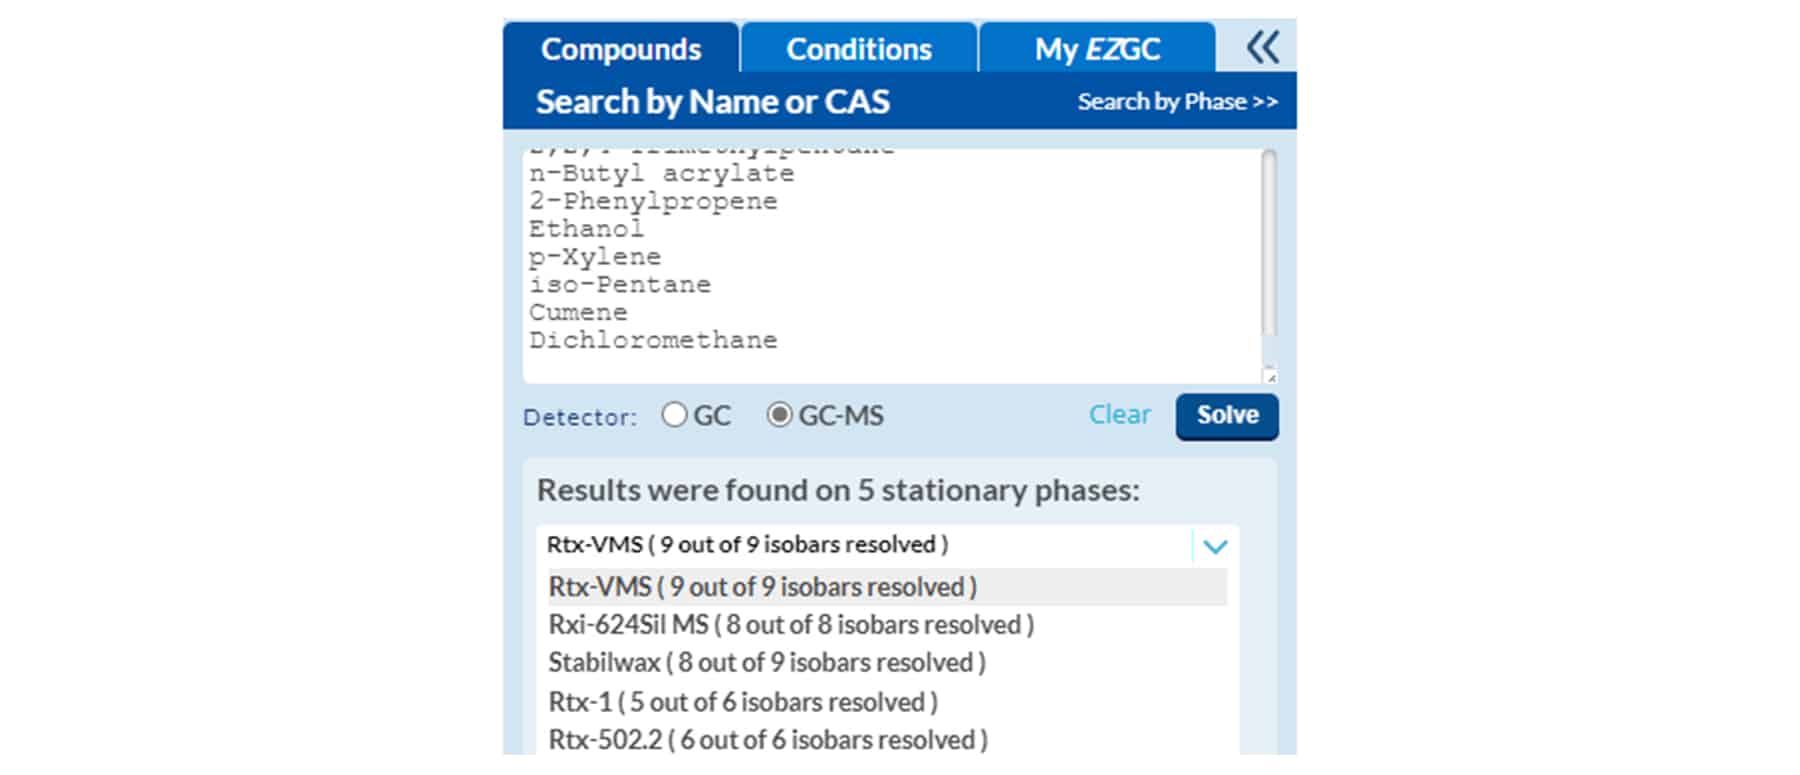Image resolution: width=1800 pixels, height=775 pixels.
Task: Open the My EZGC tab
Action: (1096, 48)
